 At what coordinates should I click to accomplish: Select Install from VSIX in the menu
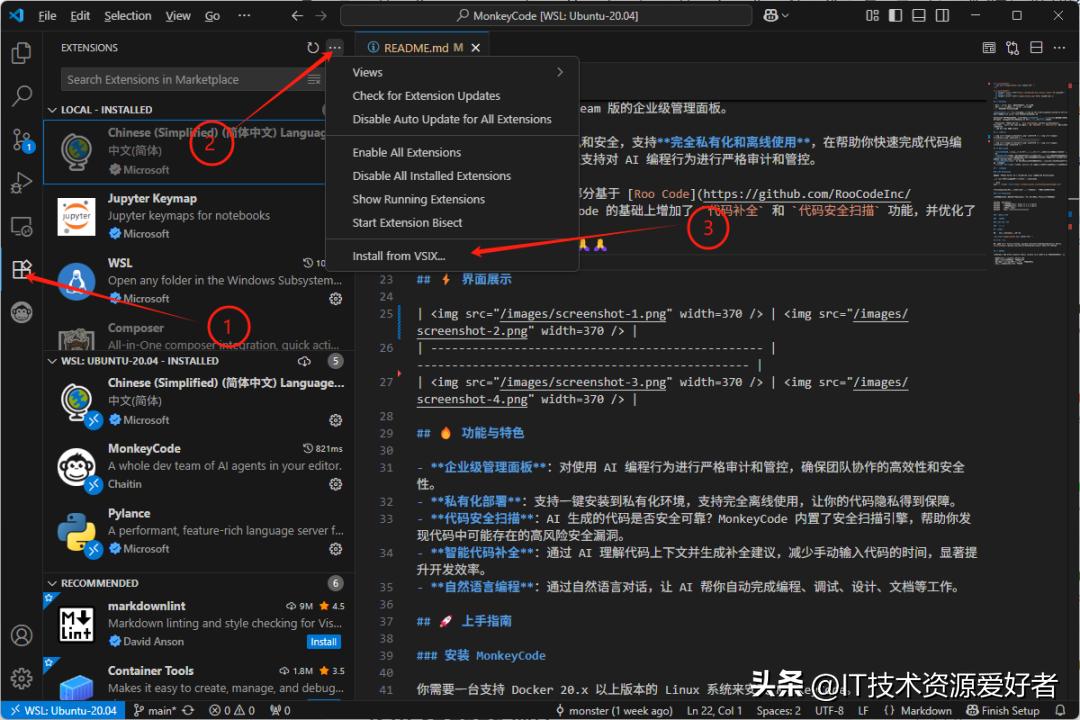[x=396, y=255]
